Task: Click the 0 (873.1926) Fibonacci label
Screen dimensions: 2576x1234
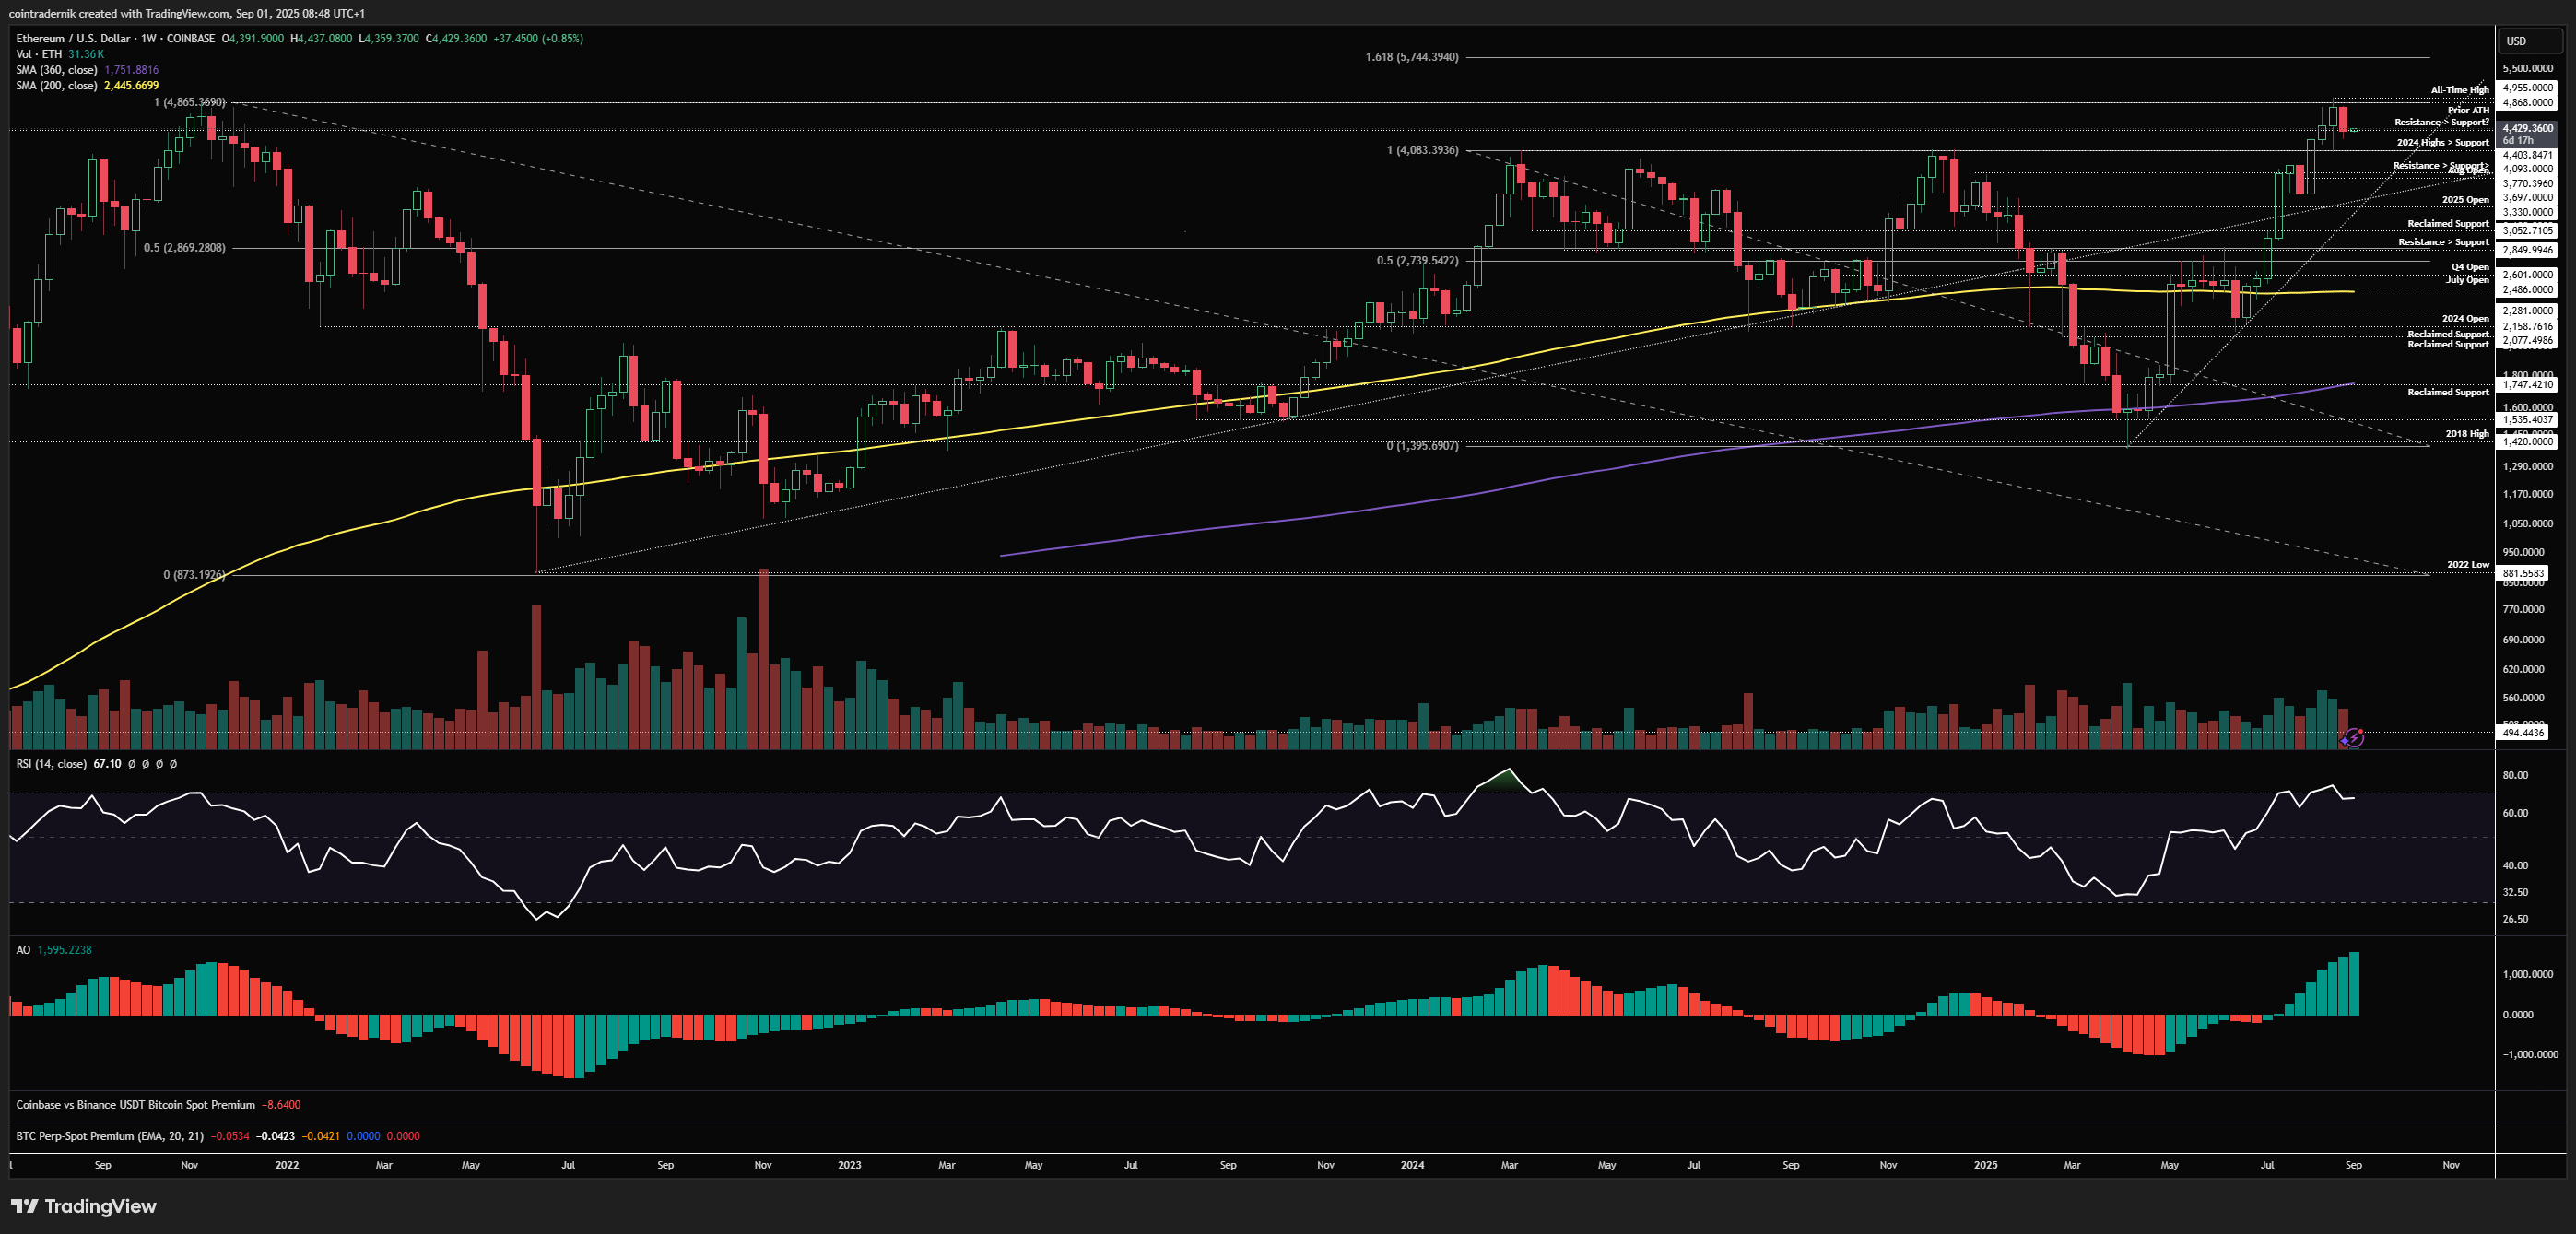Action: coord(194,575)
